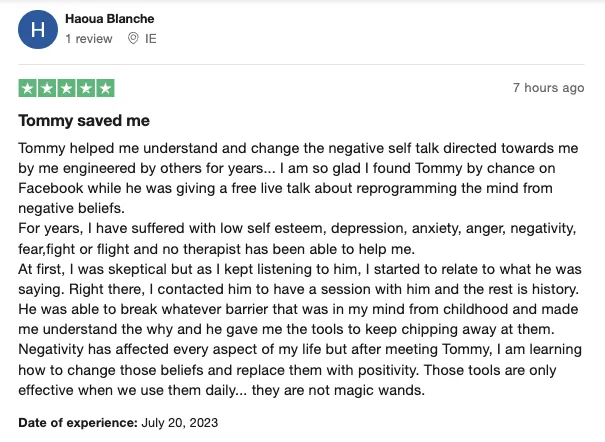
Task: Open the 'Tommy saved me' review title
Action: click(84, 121)
